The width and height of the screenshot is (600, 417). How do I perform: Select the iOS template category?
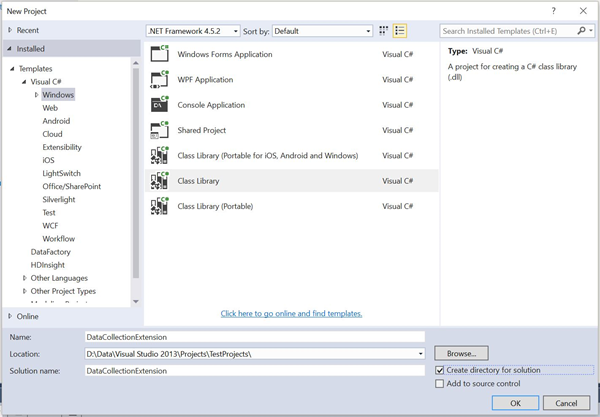pos(49,160)
